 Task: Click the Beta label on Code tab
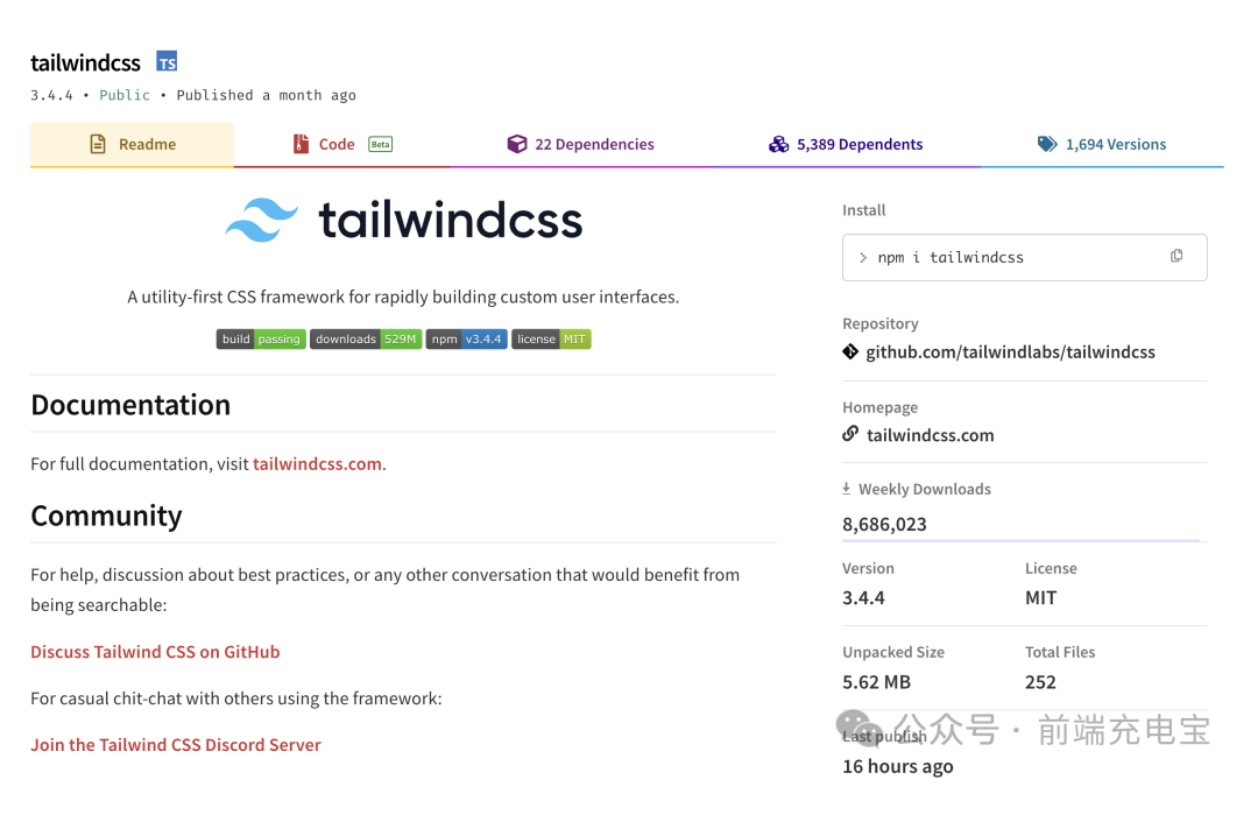pos(380,144)
